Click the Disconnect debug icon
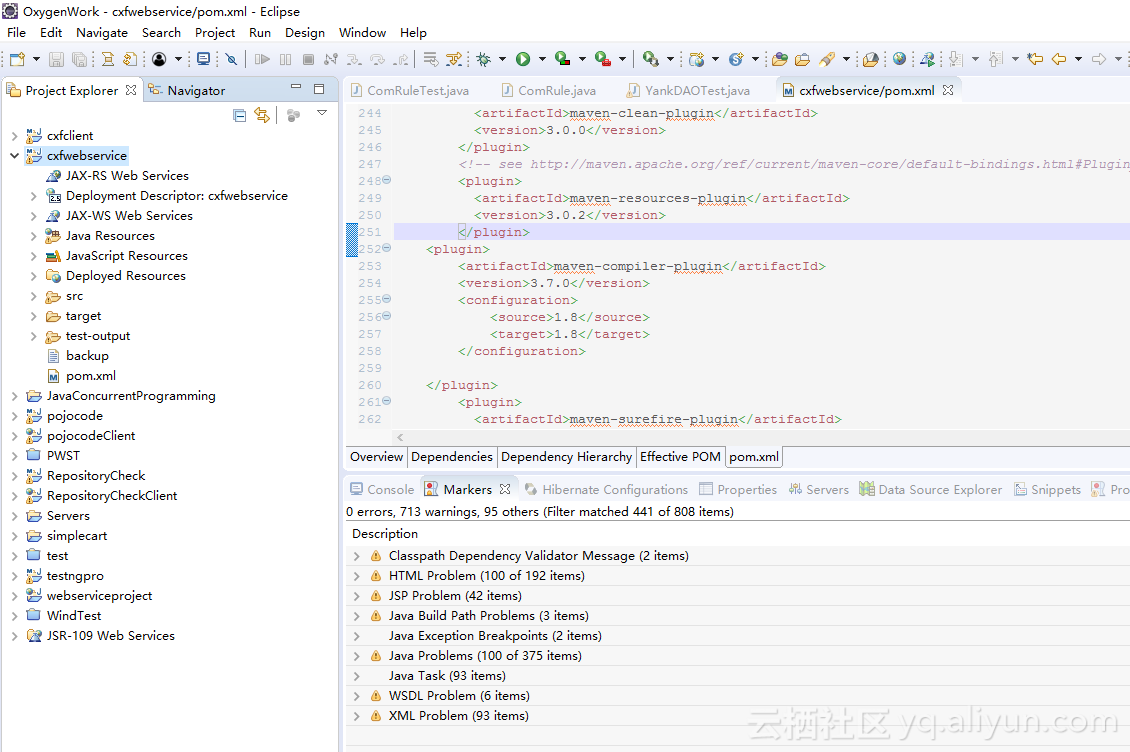Viewport: 1130px width, 752px height. [331, 59]
